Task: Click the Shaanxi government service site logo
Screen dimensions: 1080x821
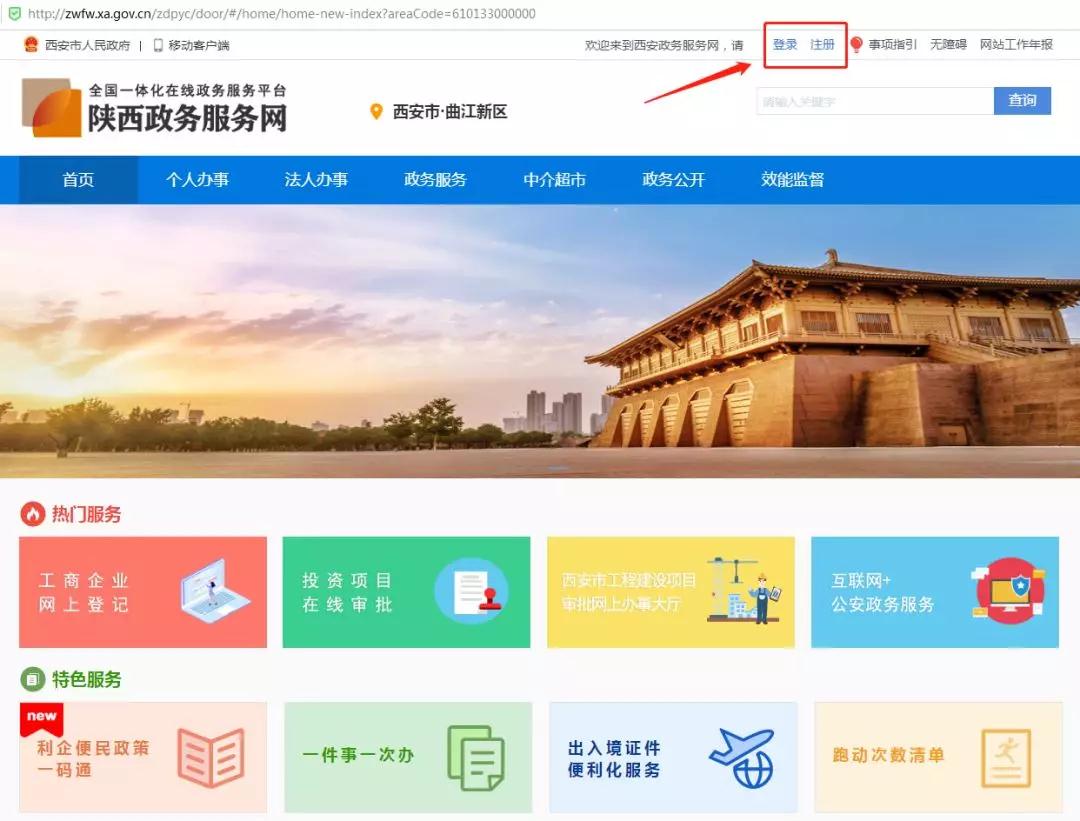Action: point(155,107)
